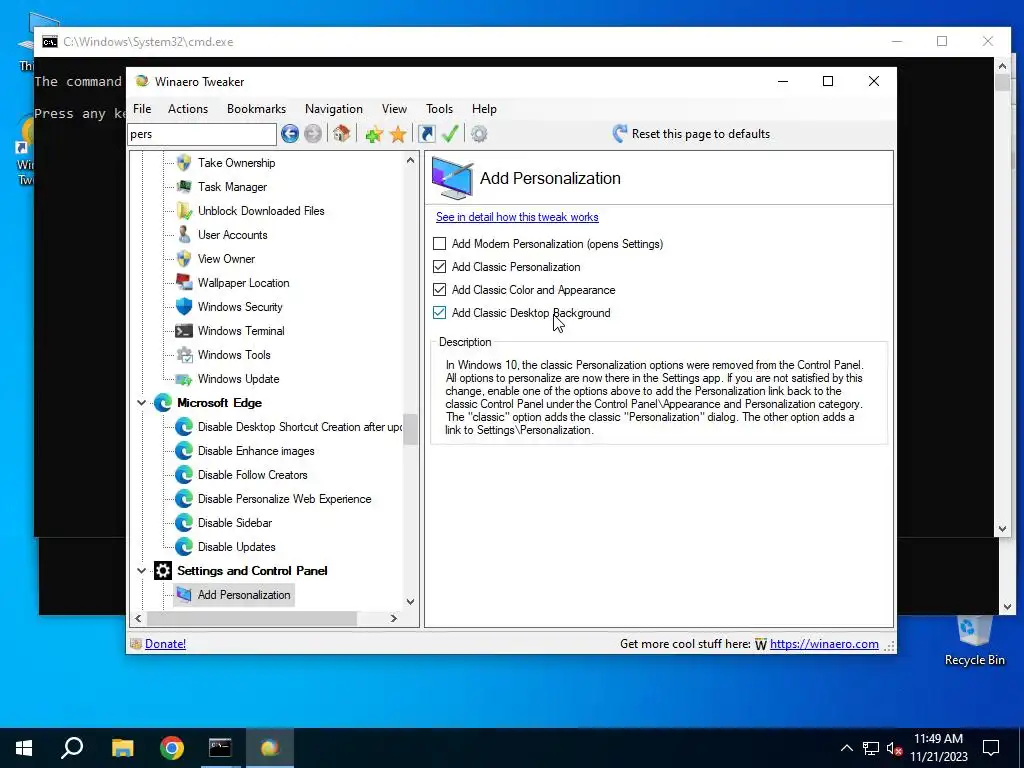The height and width of the screenshot is (768, 1024).
Task: Click the cmd.exe taskbar button
Action: (x=220, y=748)
